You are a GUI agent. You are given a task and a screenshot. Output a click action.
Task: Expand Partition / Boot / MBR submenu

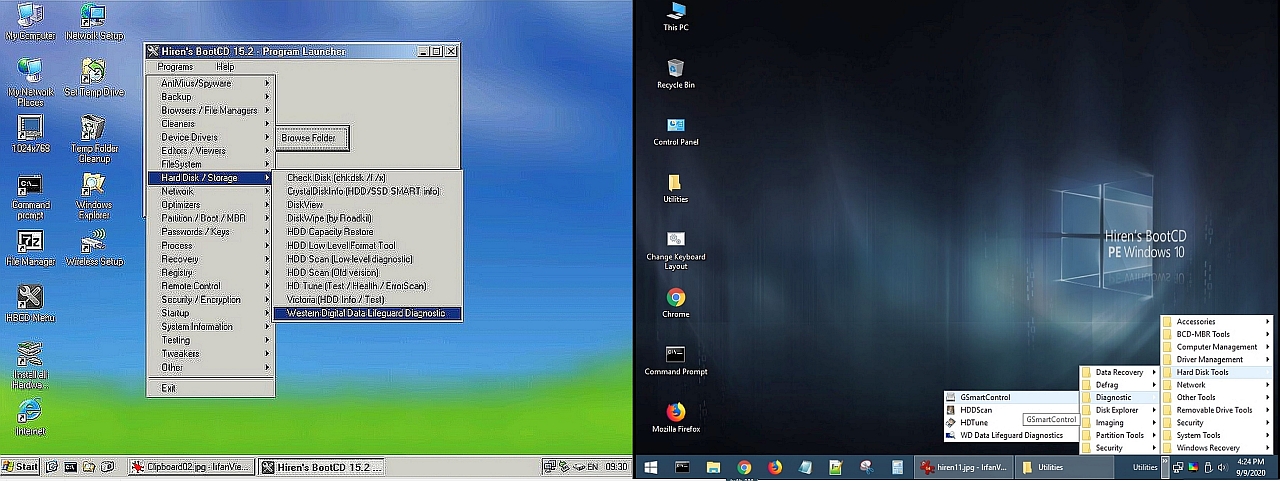[210, 218]
